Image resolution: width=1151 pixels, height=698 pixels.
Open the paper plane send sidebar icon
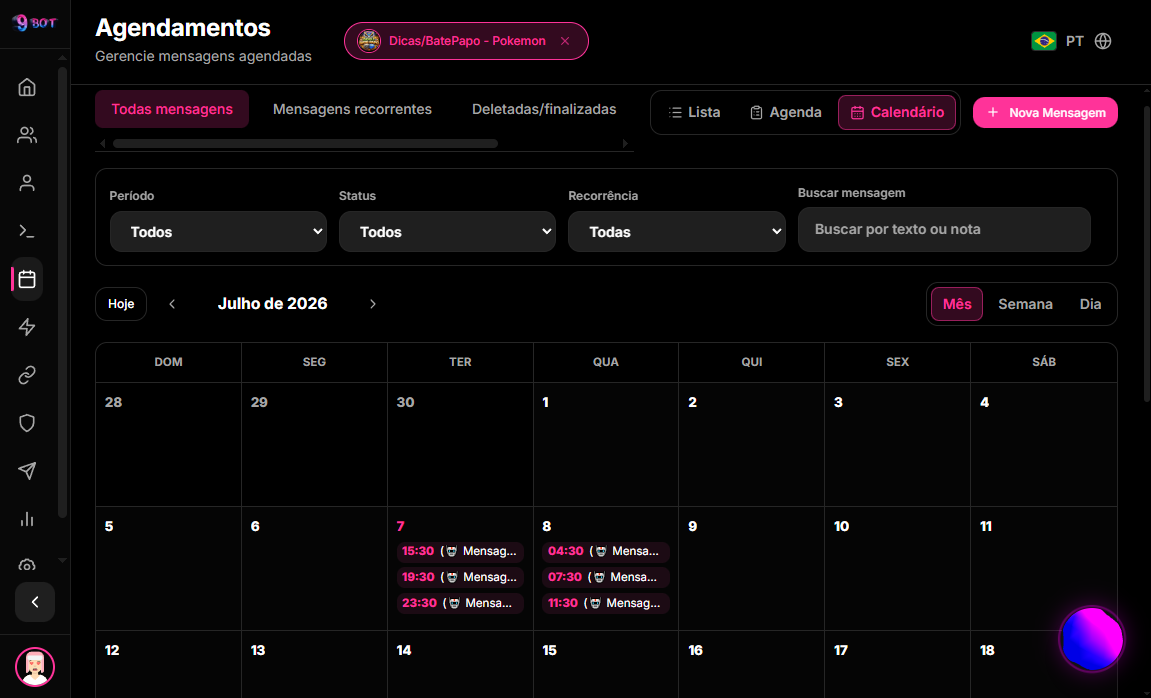click(27, 470)
